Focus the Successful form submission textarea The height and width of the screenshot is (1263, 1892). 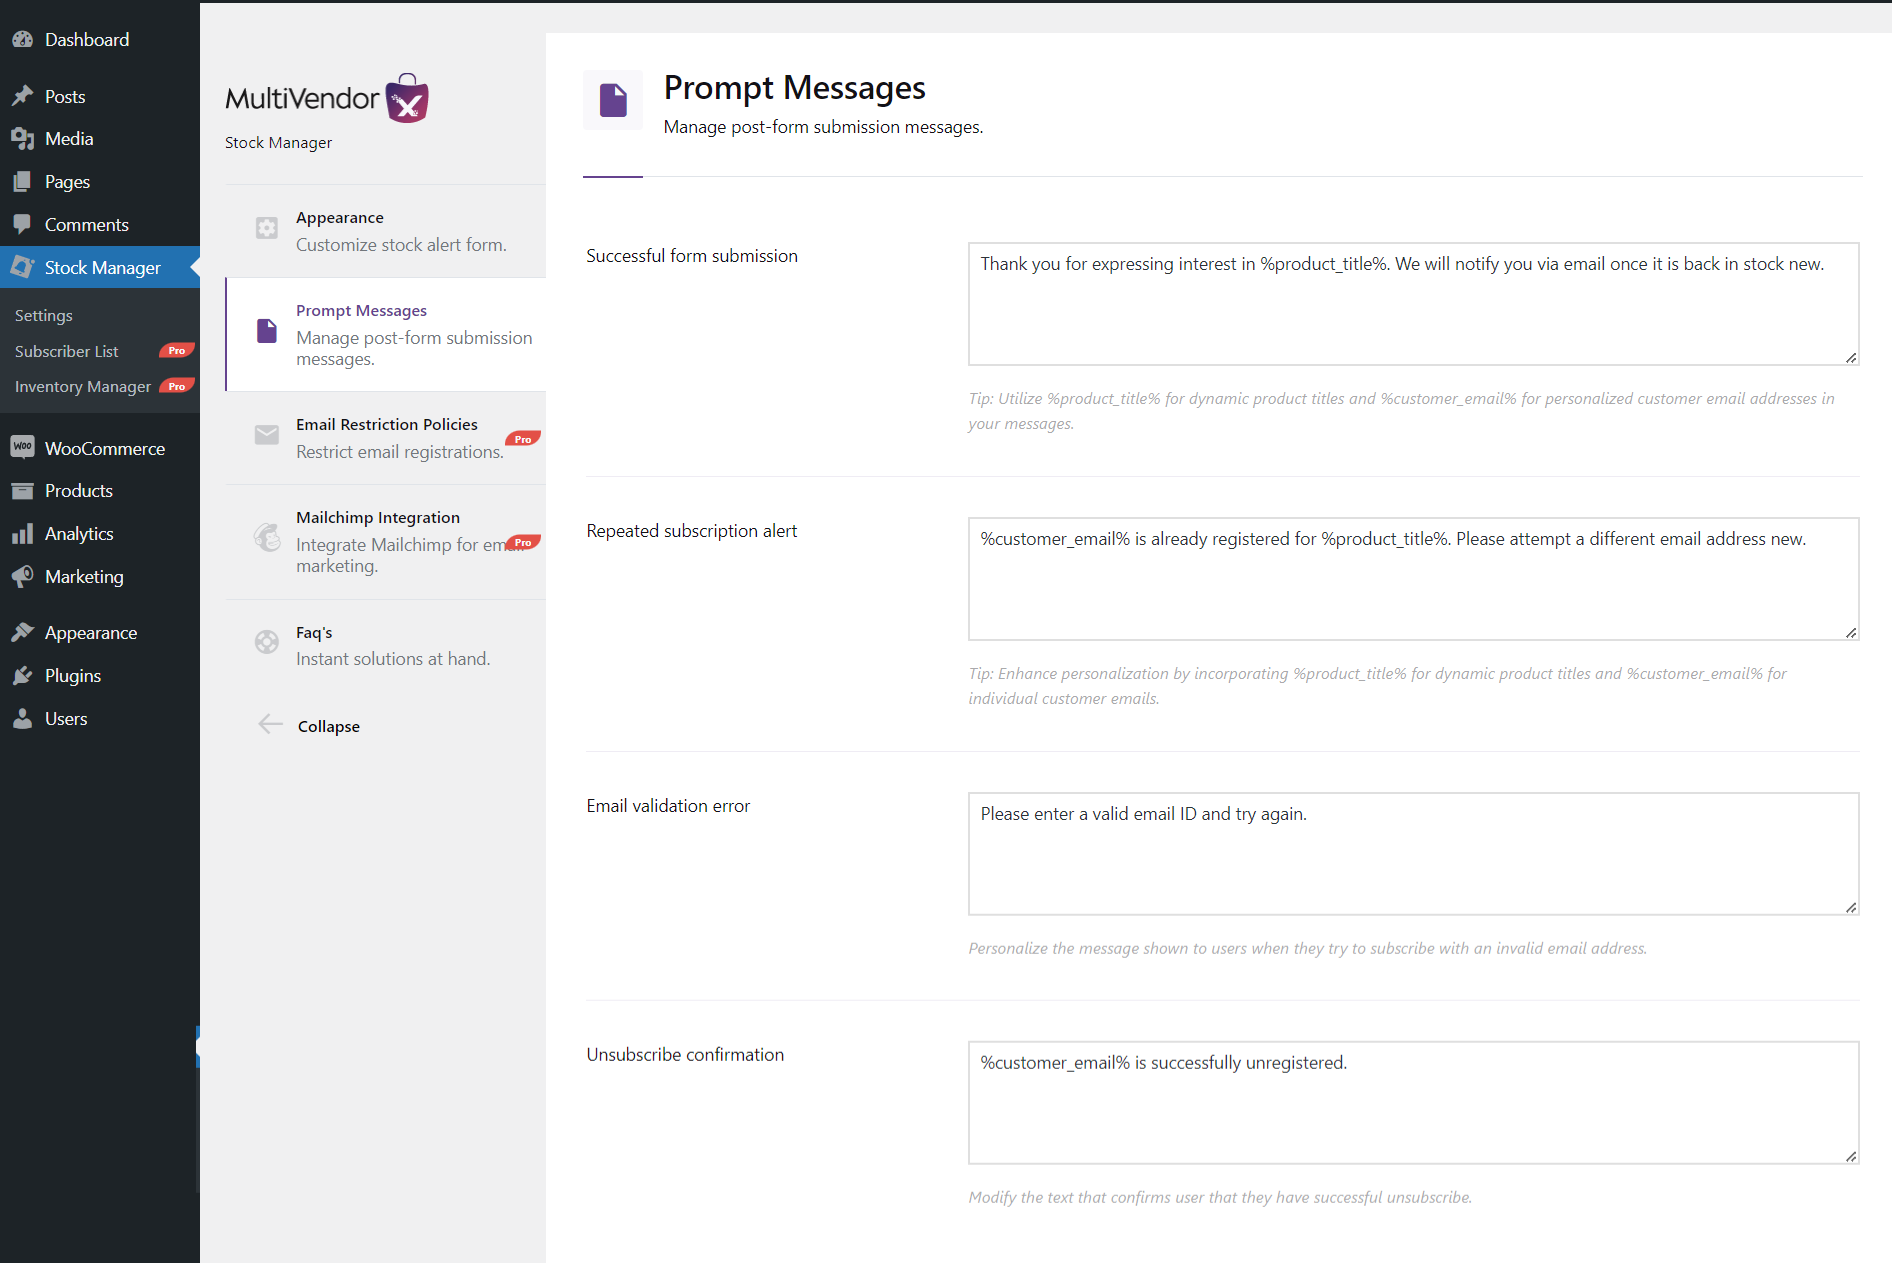[1413, 304]
